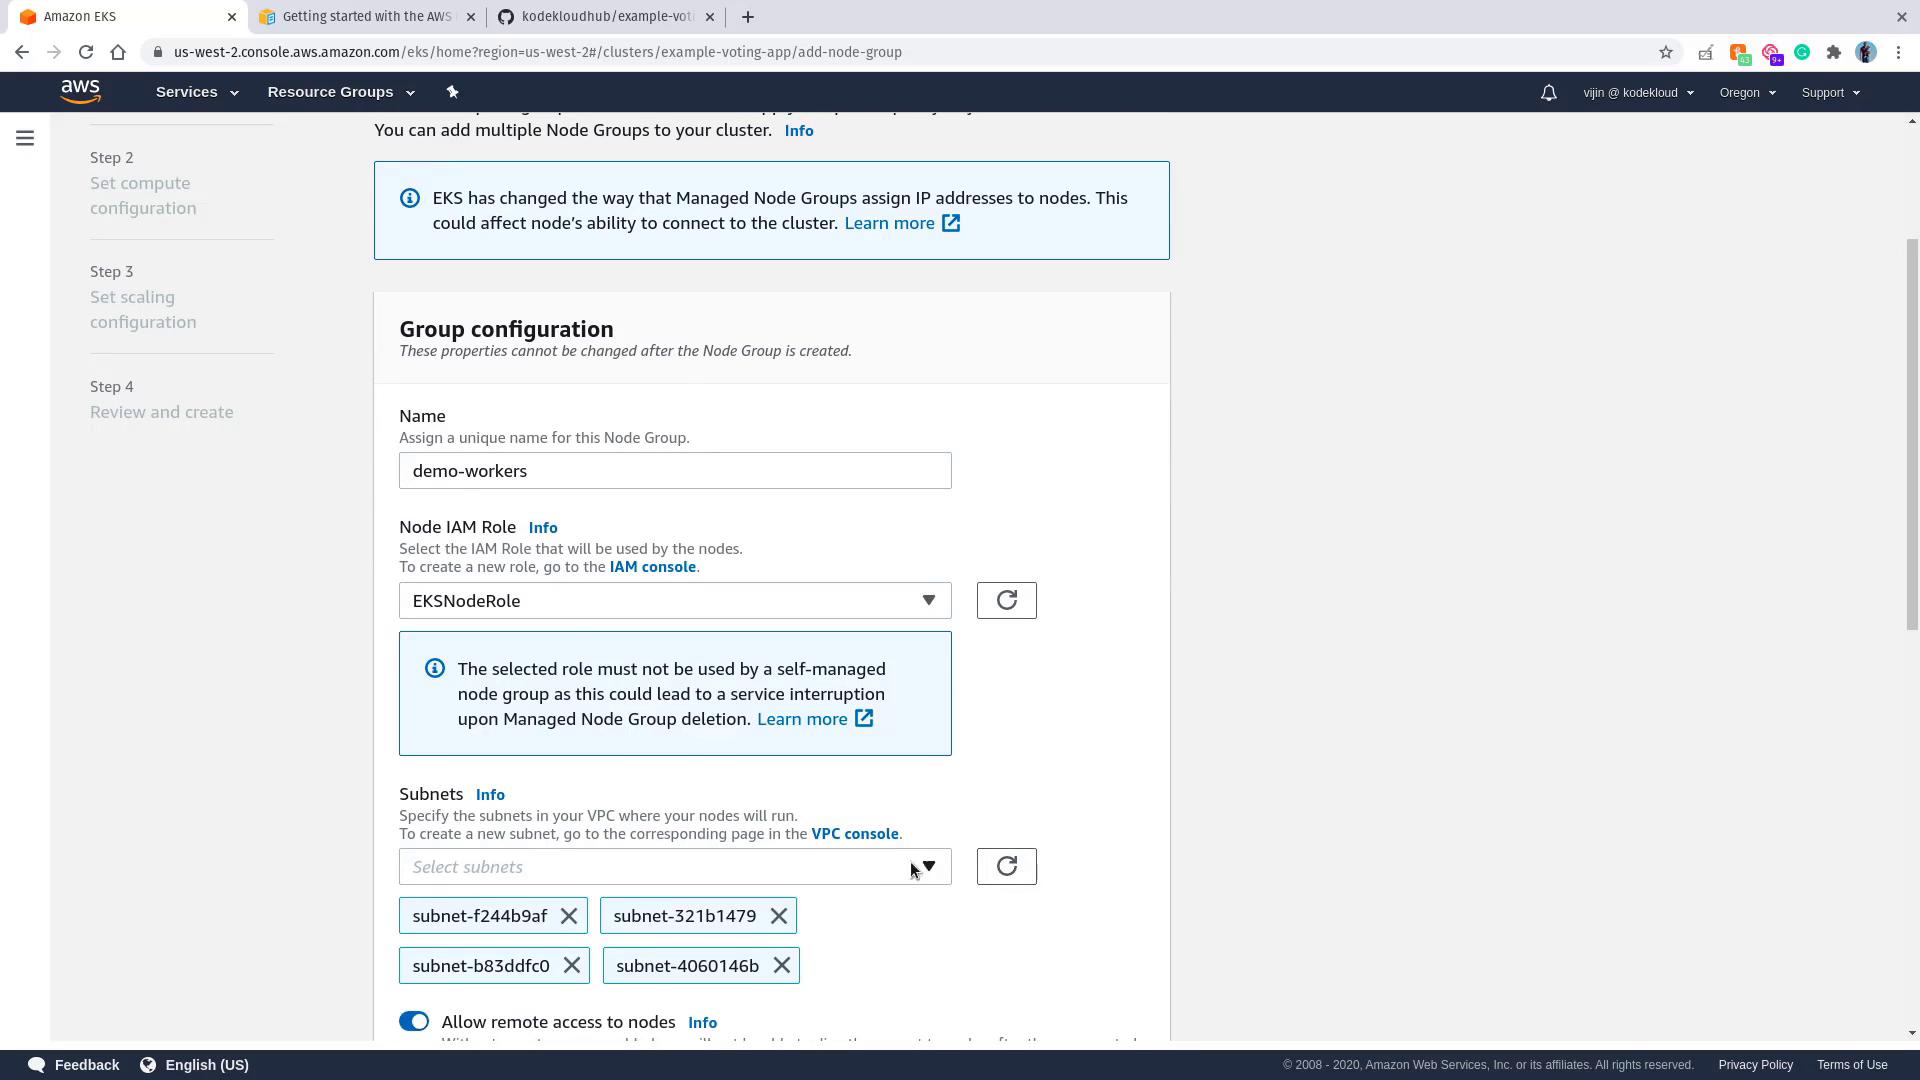1920x1080 pixels.
Task: Bookmark this page with the star icon
Action: pos(1665,52)
